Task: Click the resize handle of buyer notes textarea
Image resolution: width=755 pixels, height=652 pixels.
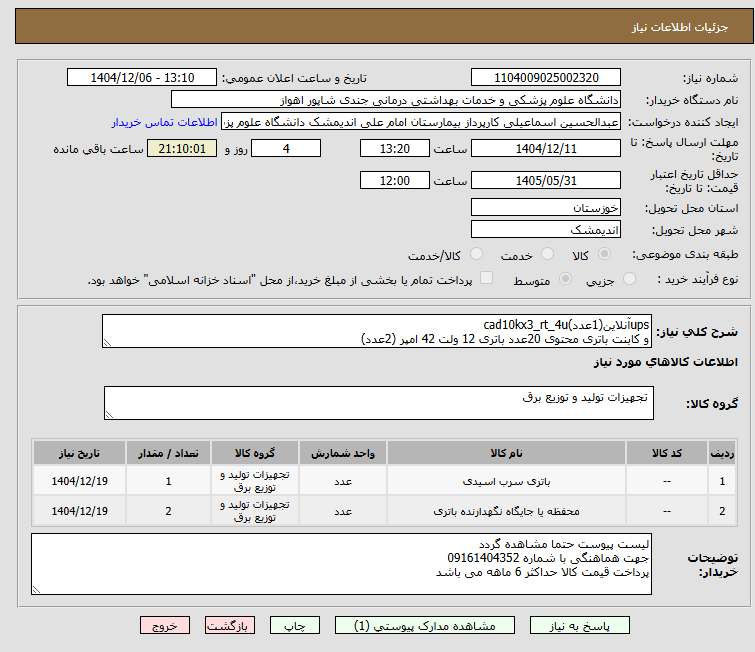Action: (x=37, y=589)
